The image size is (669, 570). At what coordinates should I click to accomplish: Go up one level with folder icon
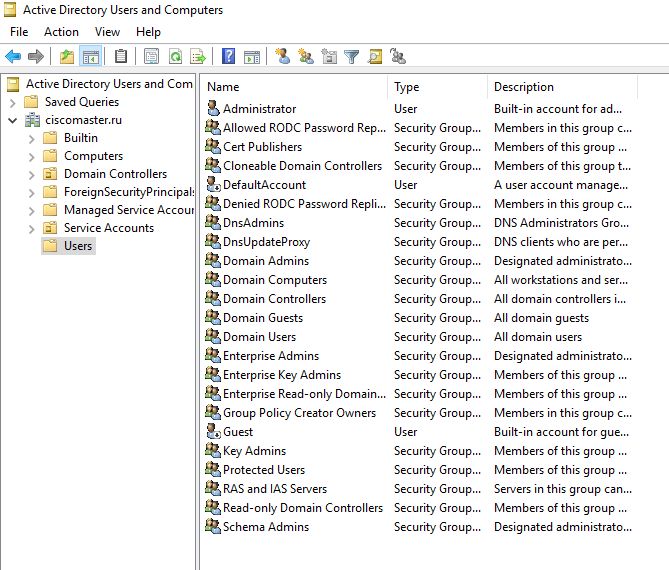67,56
